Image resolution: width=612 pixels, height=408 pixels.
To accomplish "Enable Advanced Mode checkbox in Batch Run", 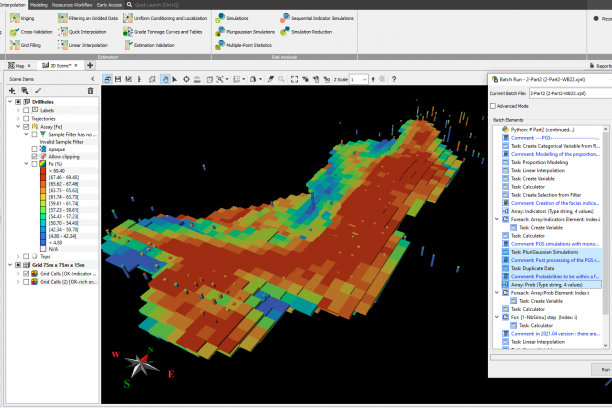I will pos(493,106).
